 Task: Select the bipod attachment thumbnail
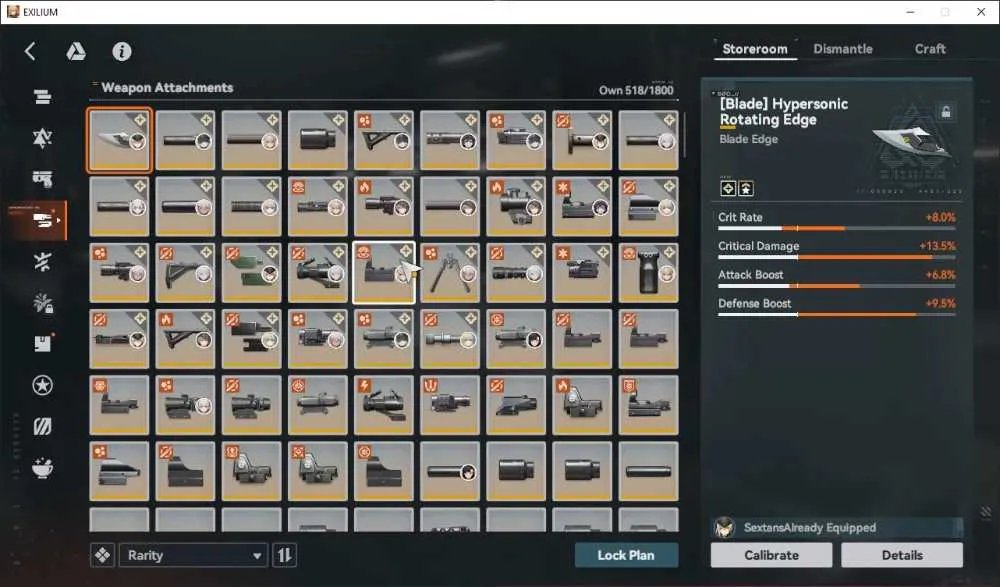[450, 272]
